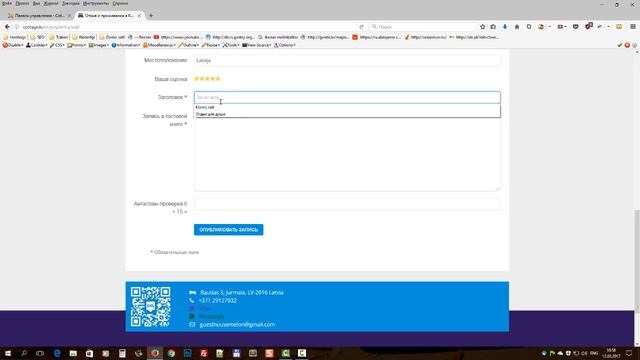Open the Журнал menu
The image size is (640, 360).
pos(51,3)
